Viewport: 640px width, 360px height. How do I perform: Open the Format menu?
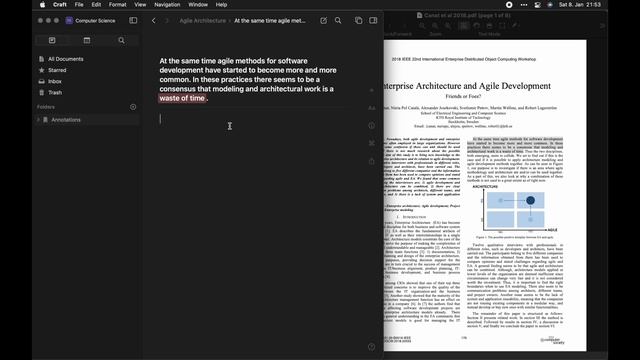click(x=118, y=5)
